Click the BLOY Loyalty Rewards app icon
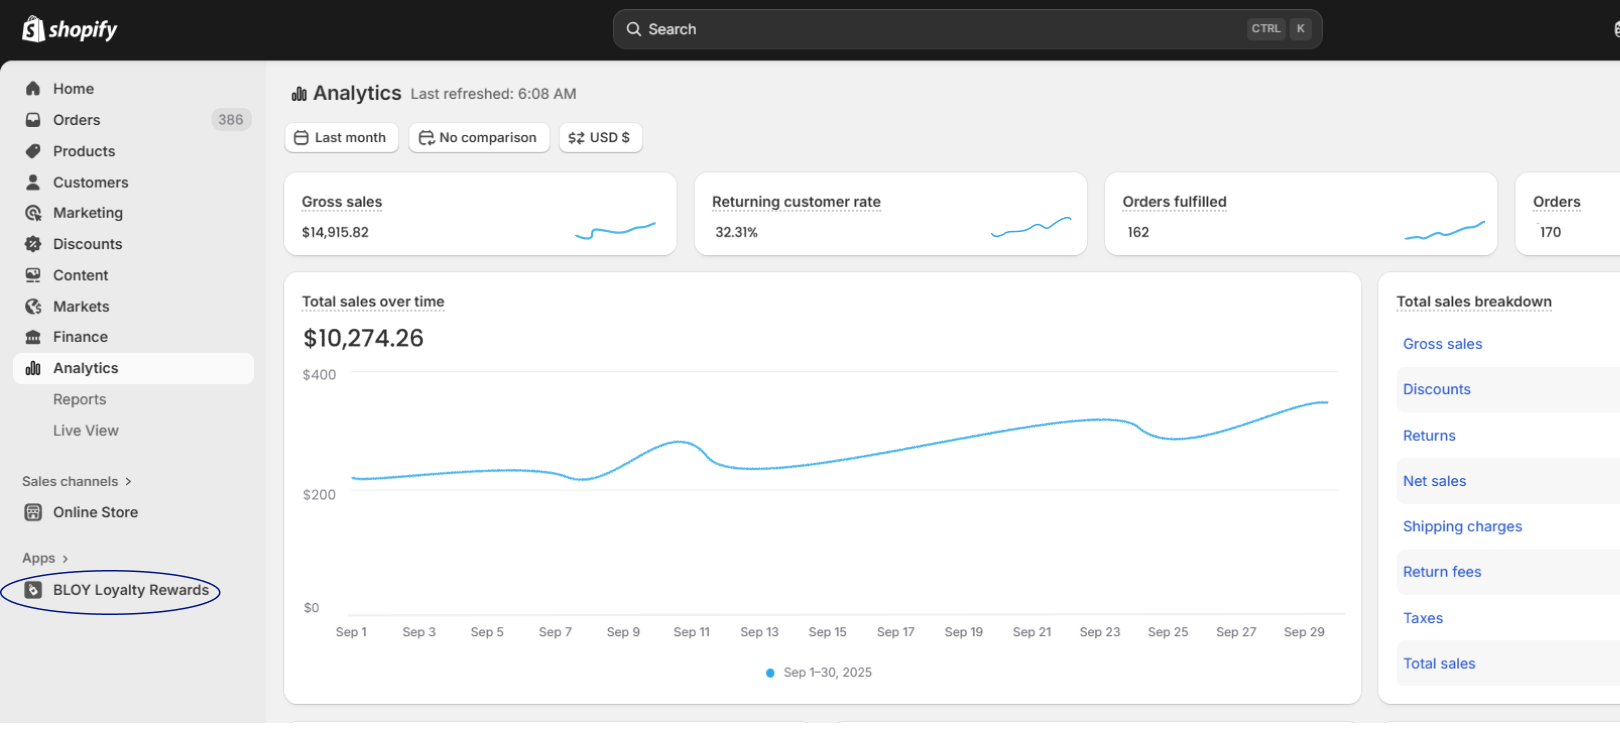This screenshot has width=1620, height=729. coord(33,590)
